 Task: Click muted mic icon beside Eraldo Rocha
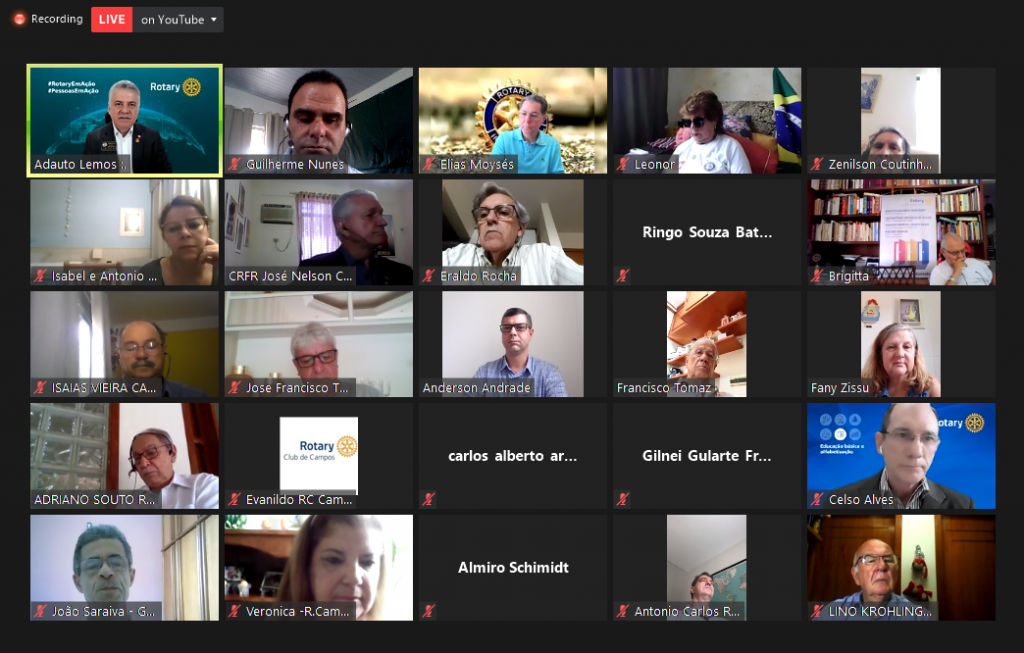click(429, 276)
